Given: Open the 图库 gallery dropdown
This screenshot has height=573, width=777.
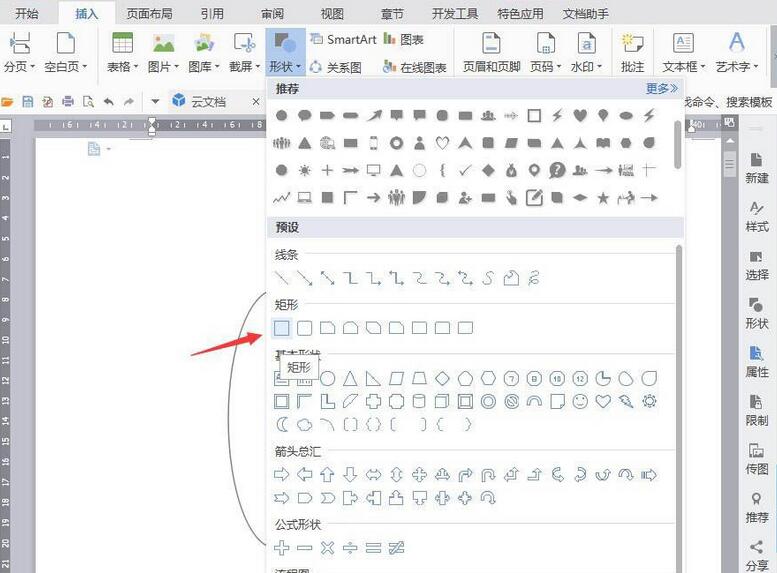Looking at the screenshot, I should [x=204, y=54].
